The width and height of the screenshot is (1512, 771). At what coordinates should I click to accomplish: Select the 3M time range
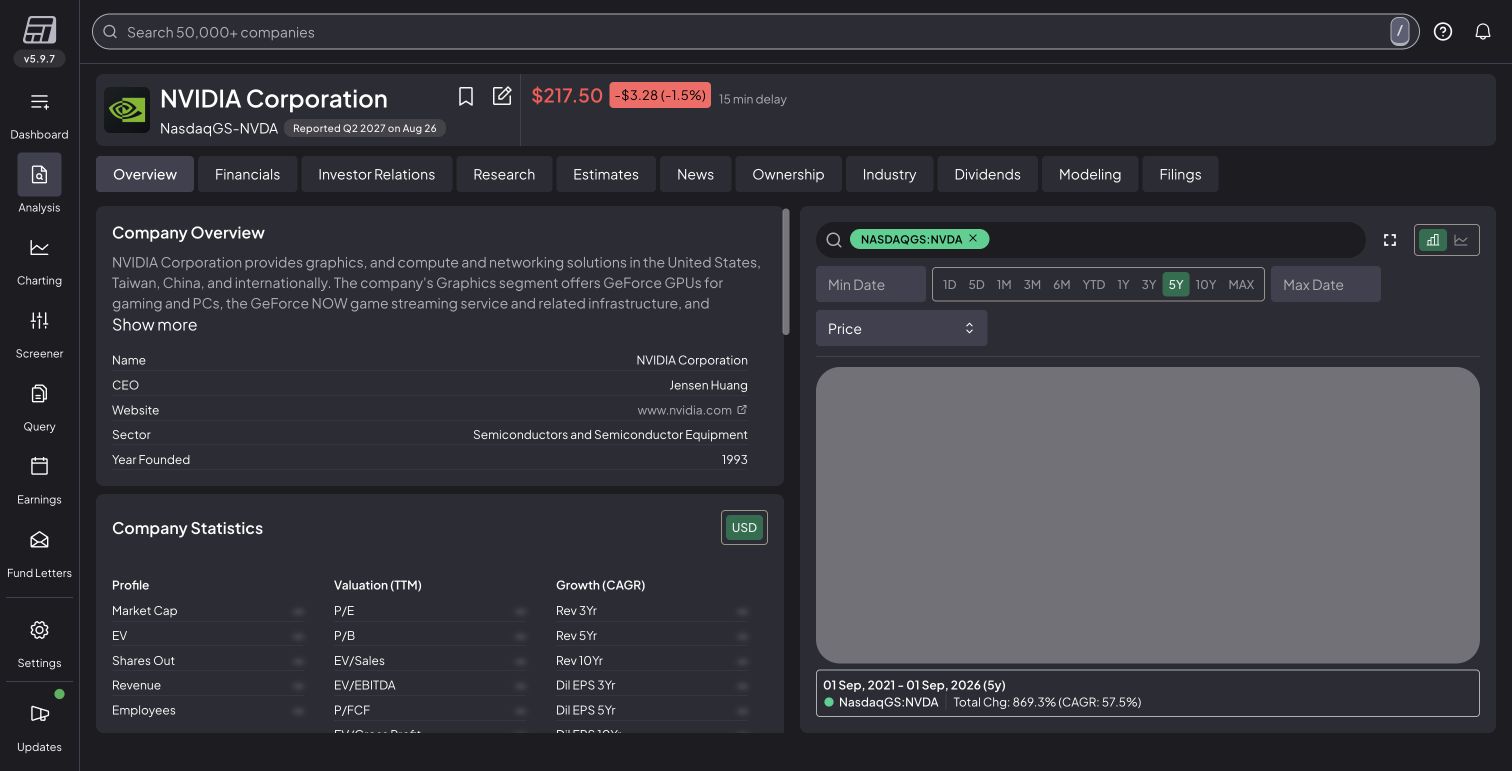pos(1032,285)
